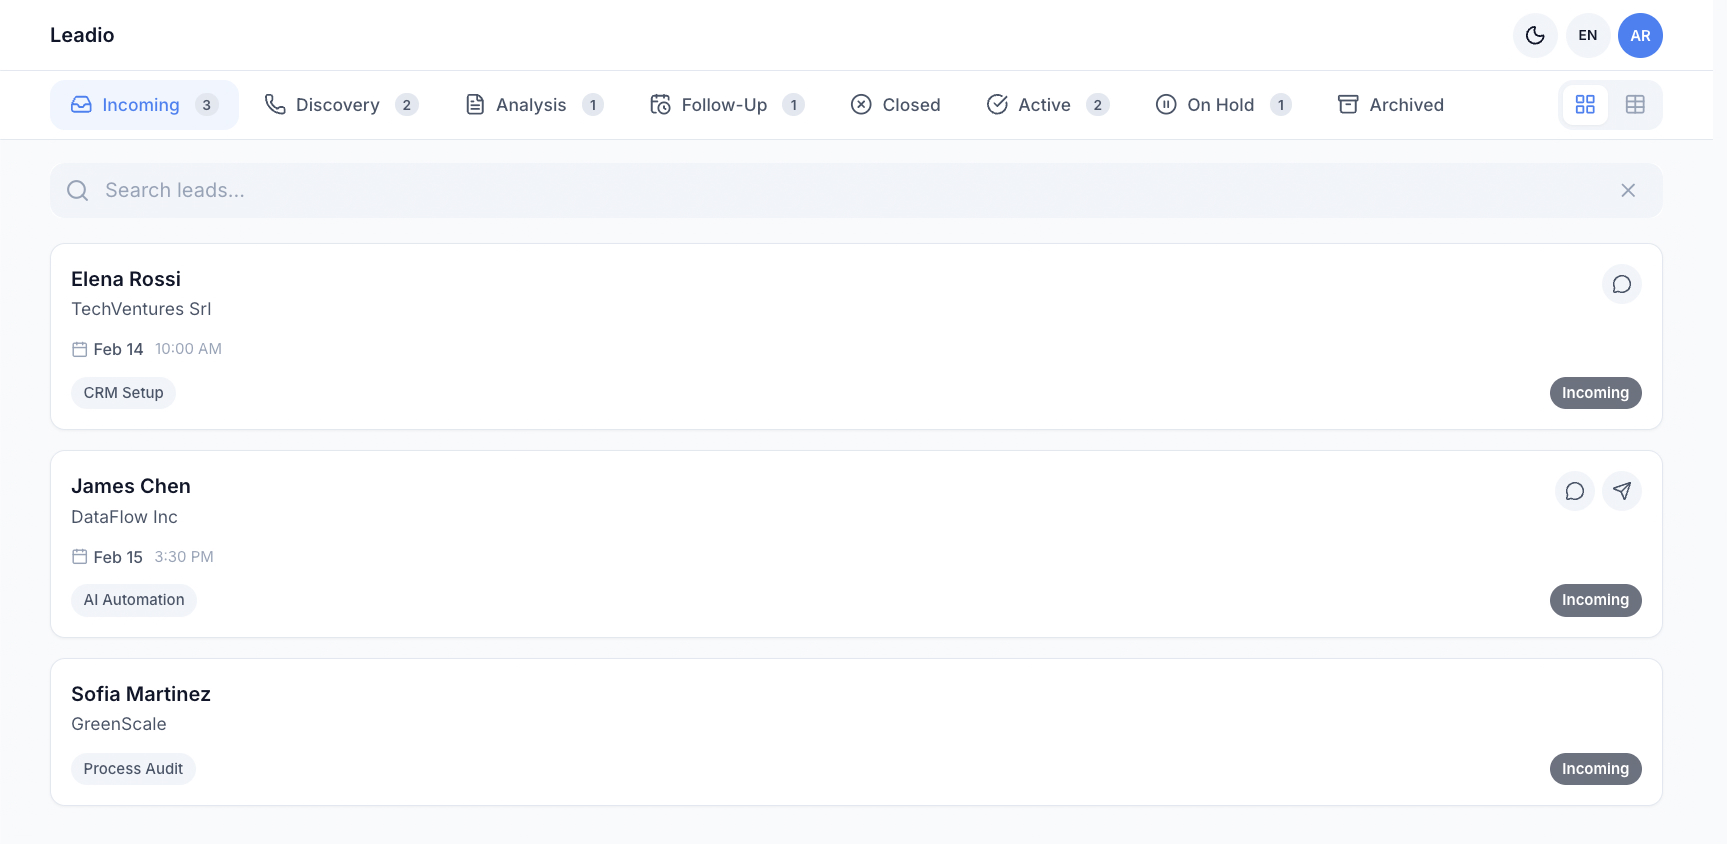Click the CRM Setup tag
The image size is (1727, 844).
(x=124, y=393)
